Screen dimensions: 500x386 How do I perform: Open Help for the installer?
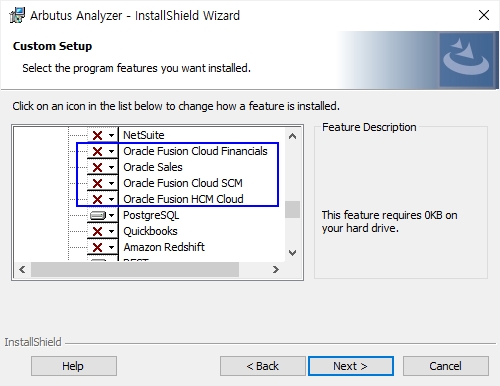pyautogui.click(x=74, y=366)
